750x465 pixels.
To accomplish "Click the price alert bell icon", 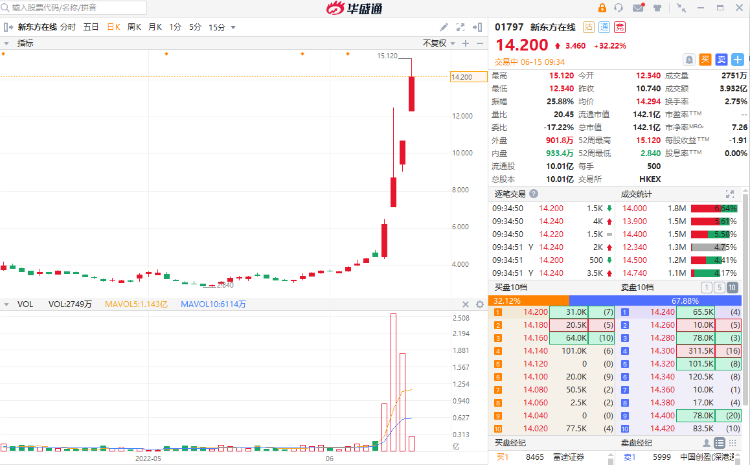I will 689,59.
